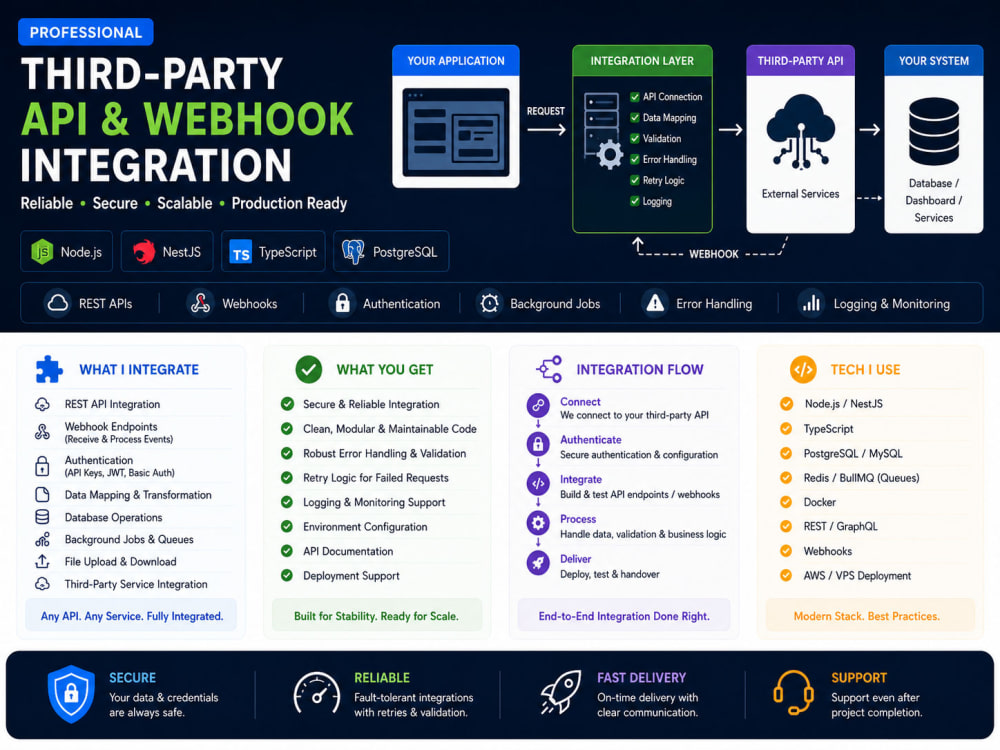This screenshot has width=1000, height=750.
Task: Click the Error Handling warning triangle icon
Action: pos(655,303)
